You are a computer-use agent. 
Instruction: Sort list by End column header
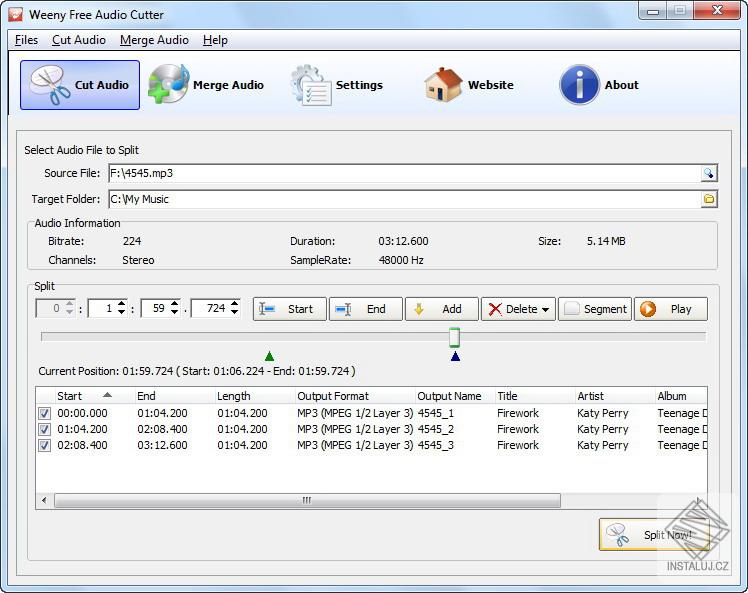[x=174, y=396]
